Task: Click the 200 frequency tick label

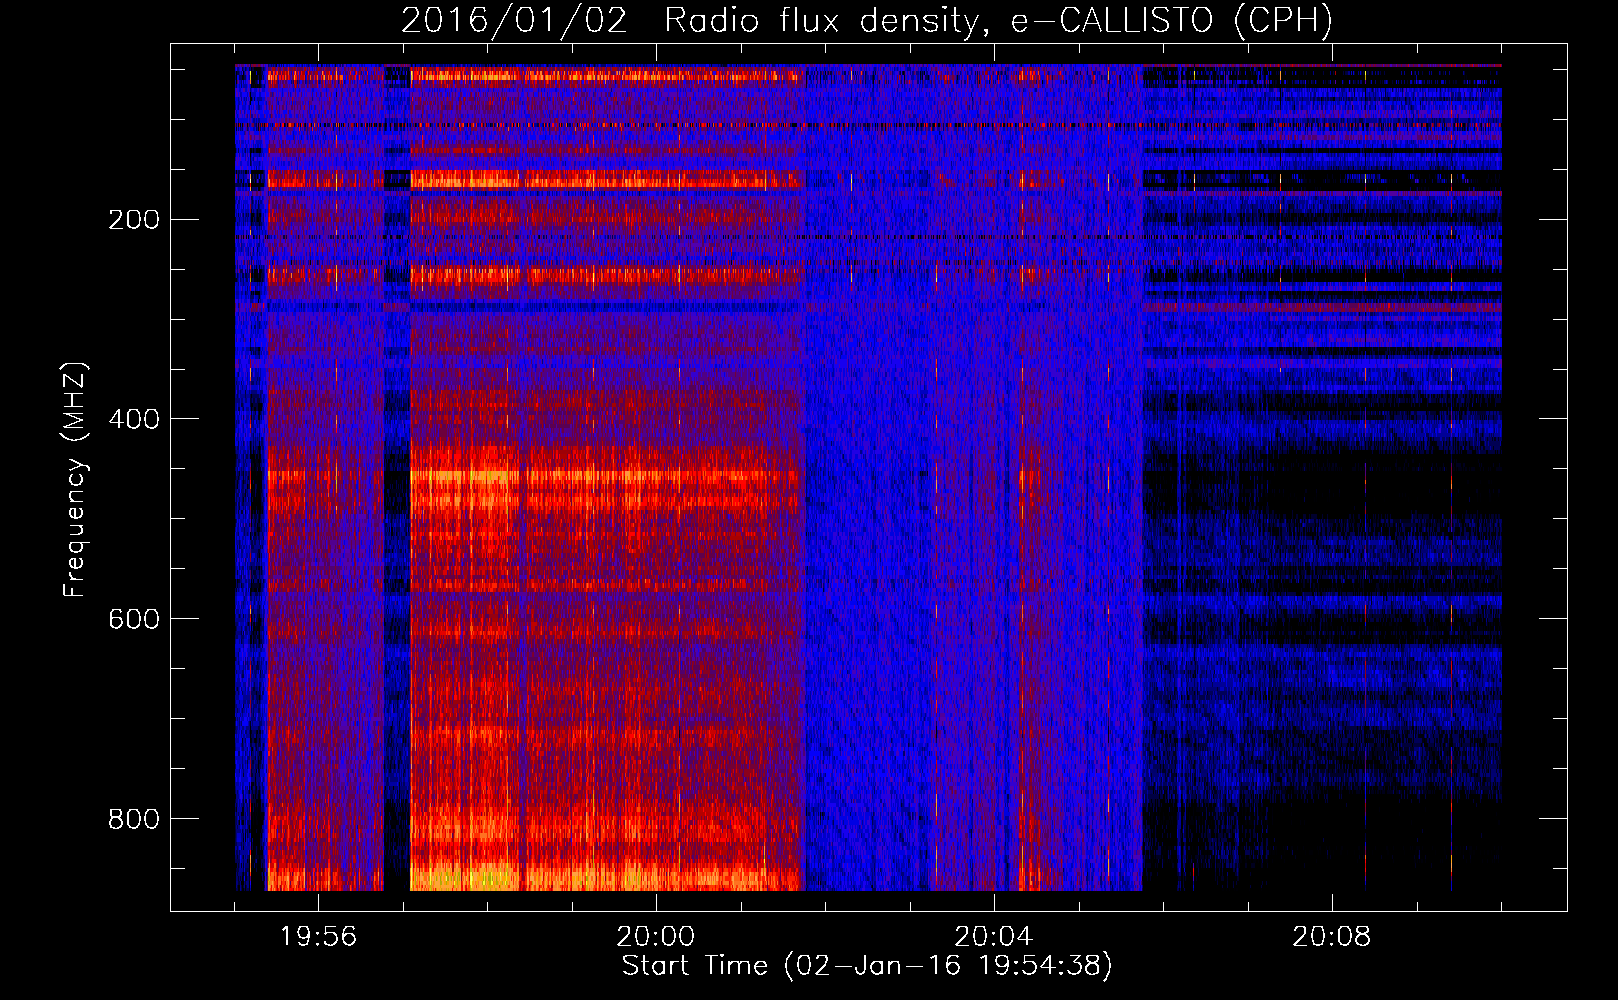Action: tap(134, 219)
